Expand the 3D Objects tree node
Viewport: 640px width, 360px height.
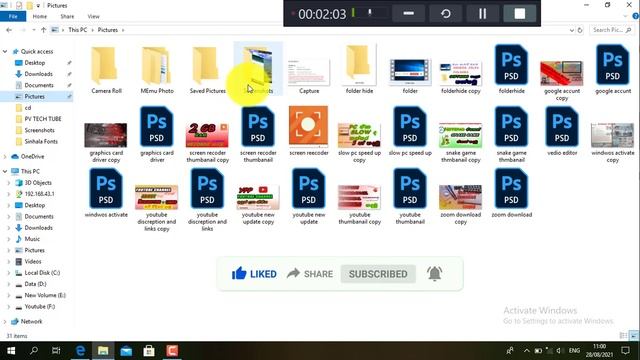(x=9, y=183)
